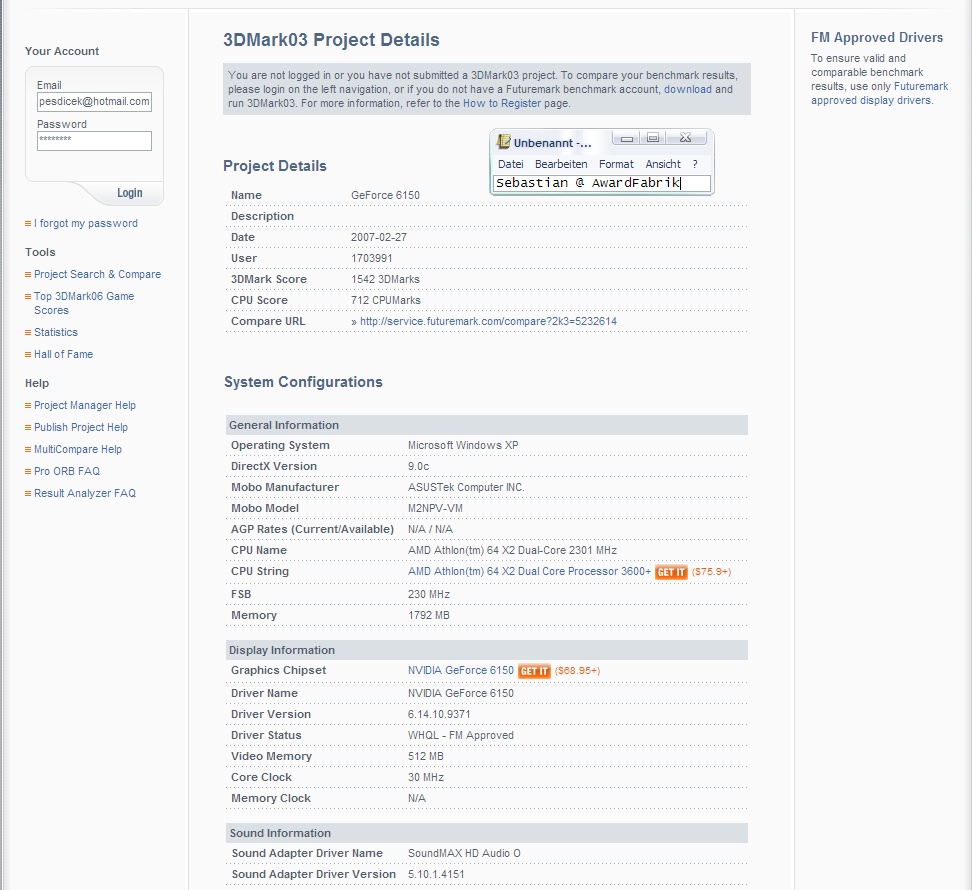Click GET IT badge next to CPU String
This screenshot has width=972, height=890.
click(671, 572)
